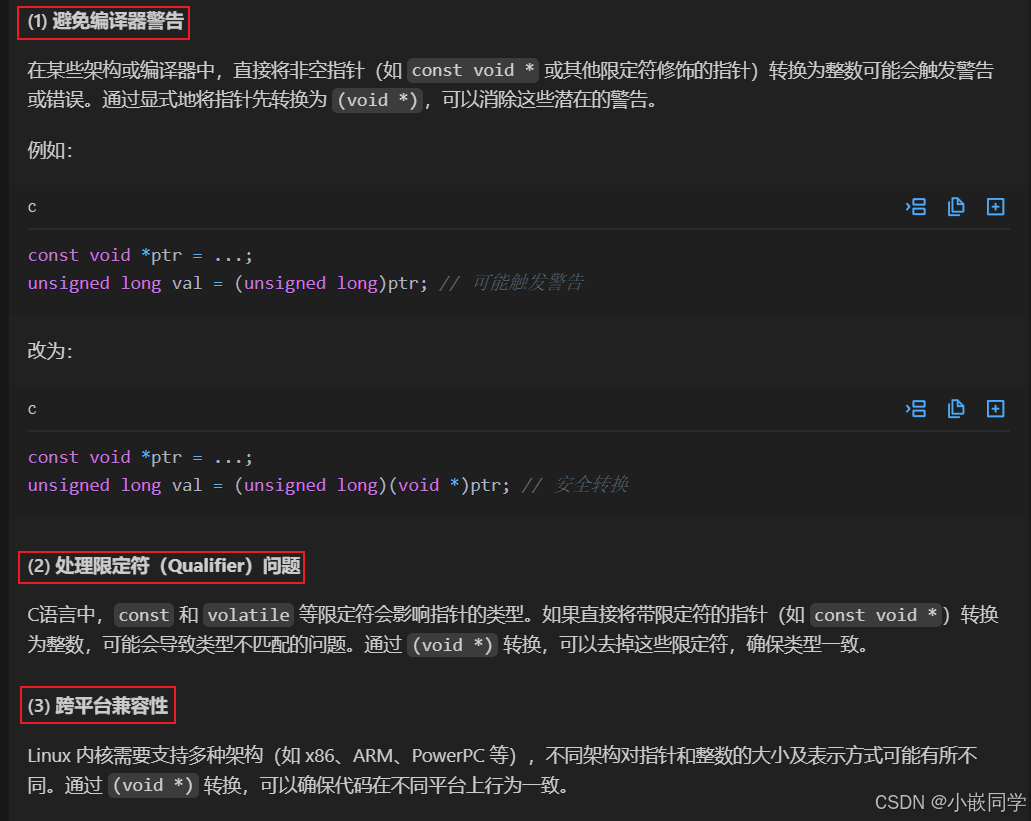
Task: Click the inline code "const void *" in the first paragraph
Action: tap(472, 70)
